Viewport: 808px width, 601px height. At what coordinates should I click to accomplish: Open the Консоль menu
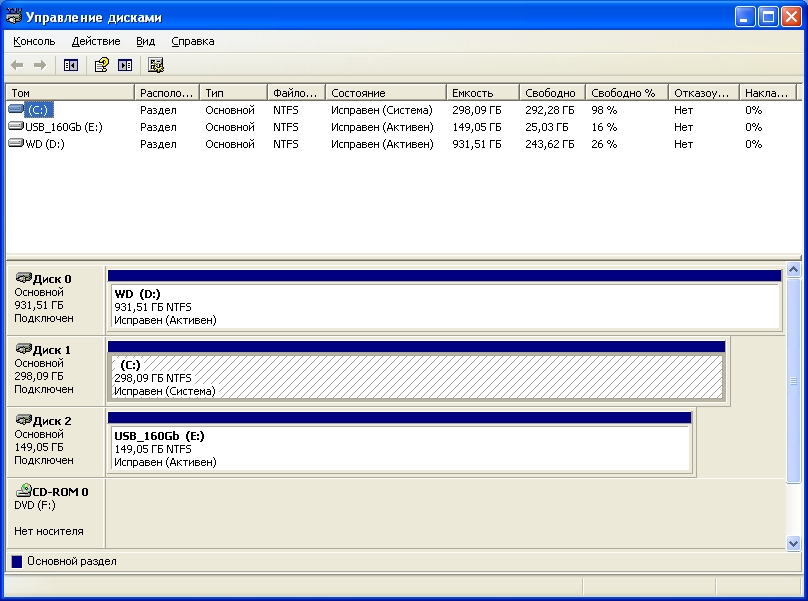(34, 41)
